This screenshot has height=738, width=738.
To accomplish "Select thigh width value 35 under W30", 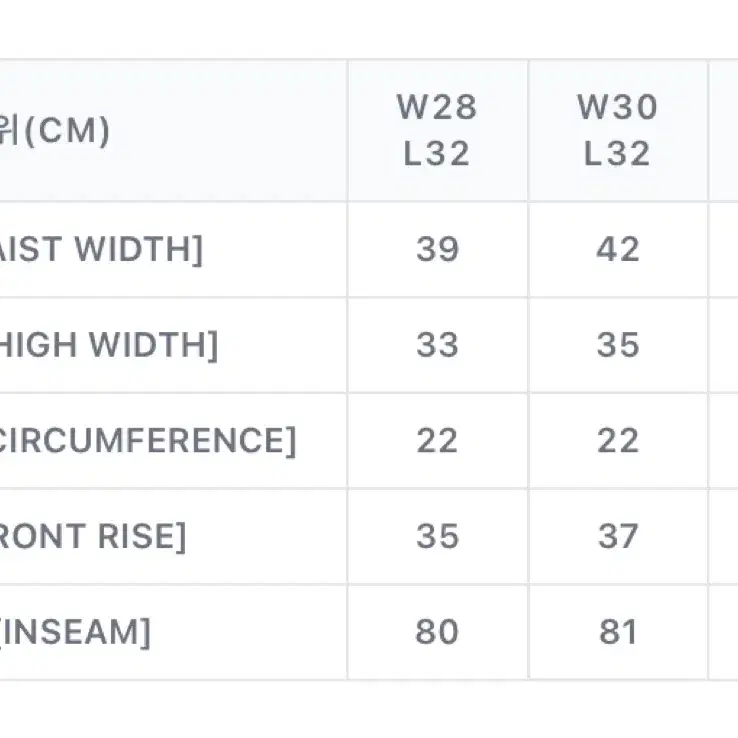I will [618, 345].
